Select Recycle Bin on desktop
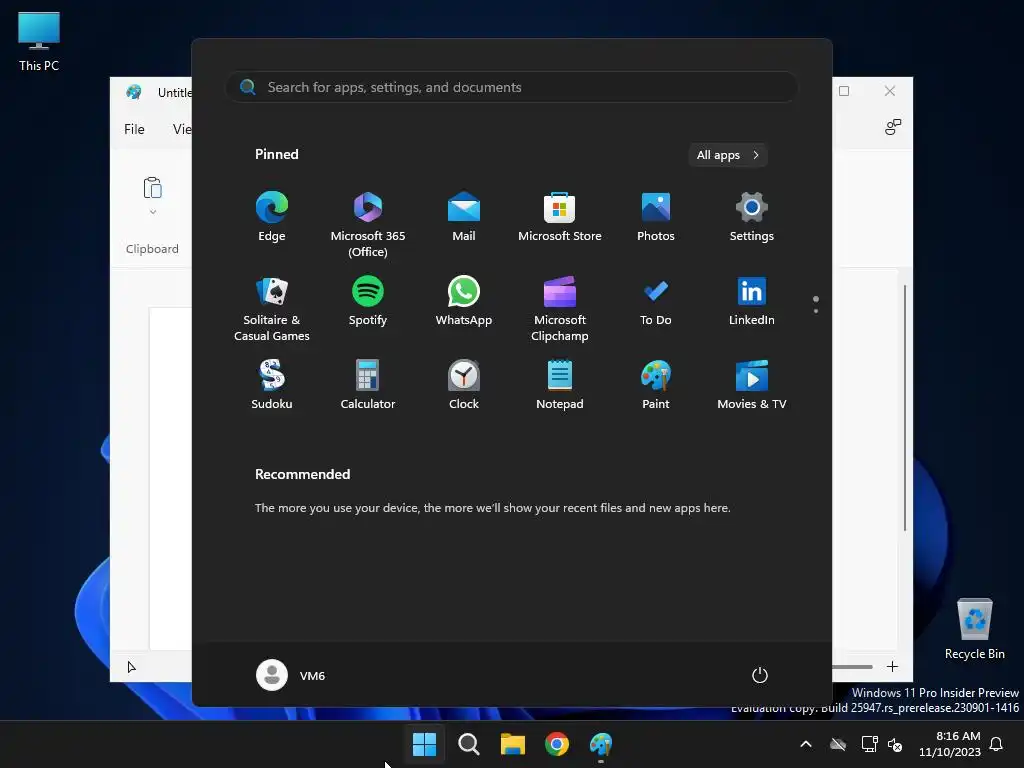Screen dimensions: 1024x768 (x=974, y=629)
